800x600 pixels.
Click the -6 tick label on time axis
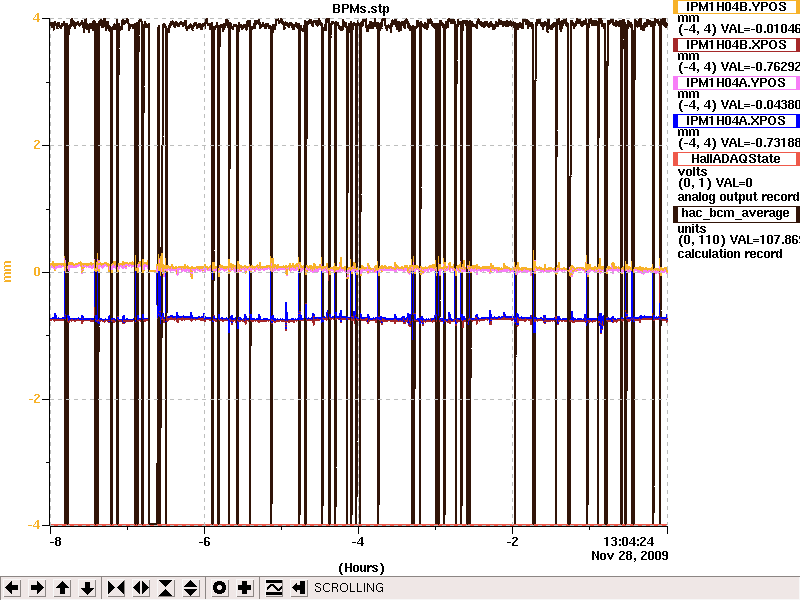coord(204,542)
